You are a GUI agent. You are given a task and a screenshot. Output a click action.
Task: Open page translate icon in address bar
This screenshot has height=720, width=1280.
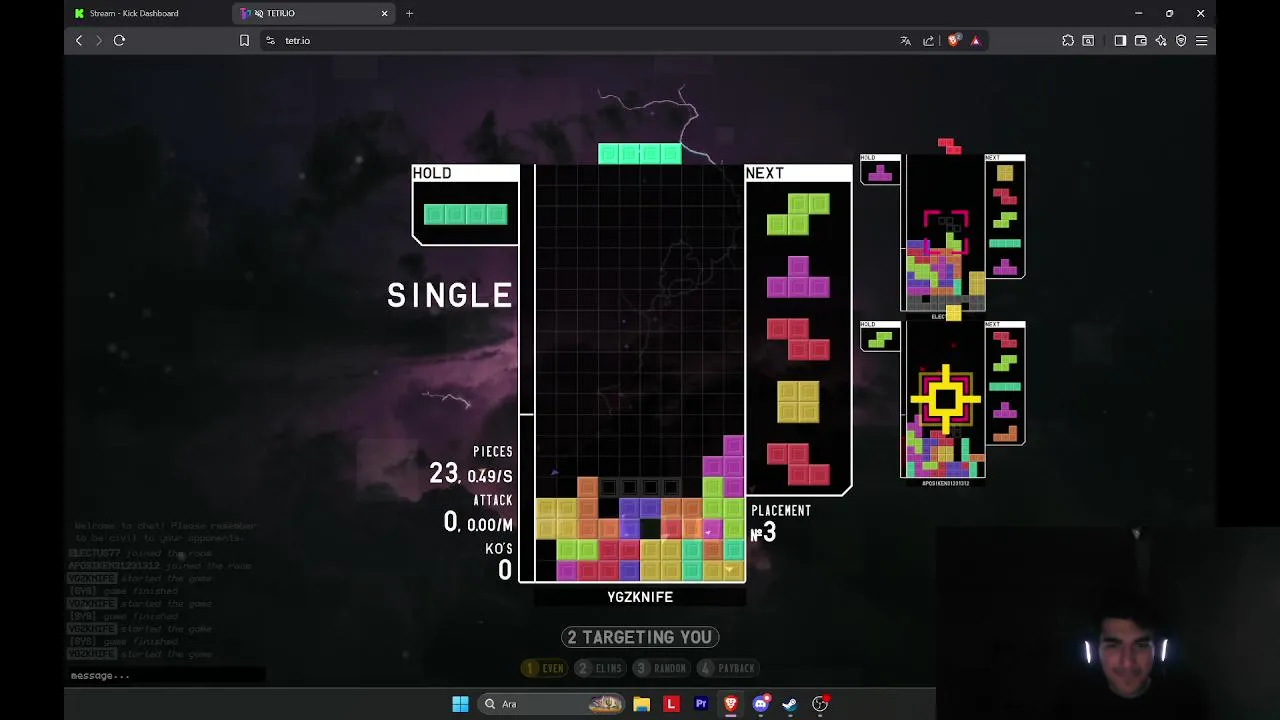906,40
